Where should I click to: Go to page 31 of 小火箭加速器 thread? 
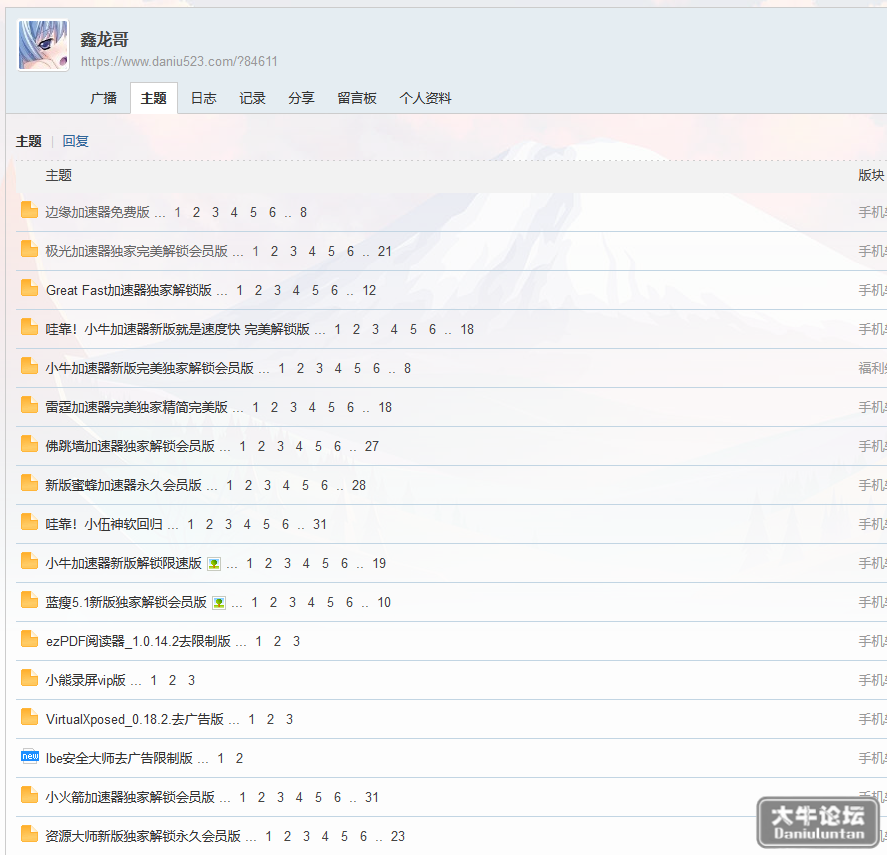[x=372, y=798]
